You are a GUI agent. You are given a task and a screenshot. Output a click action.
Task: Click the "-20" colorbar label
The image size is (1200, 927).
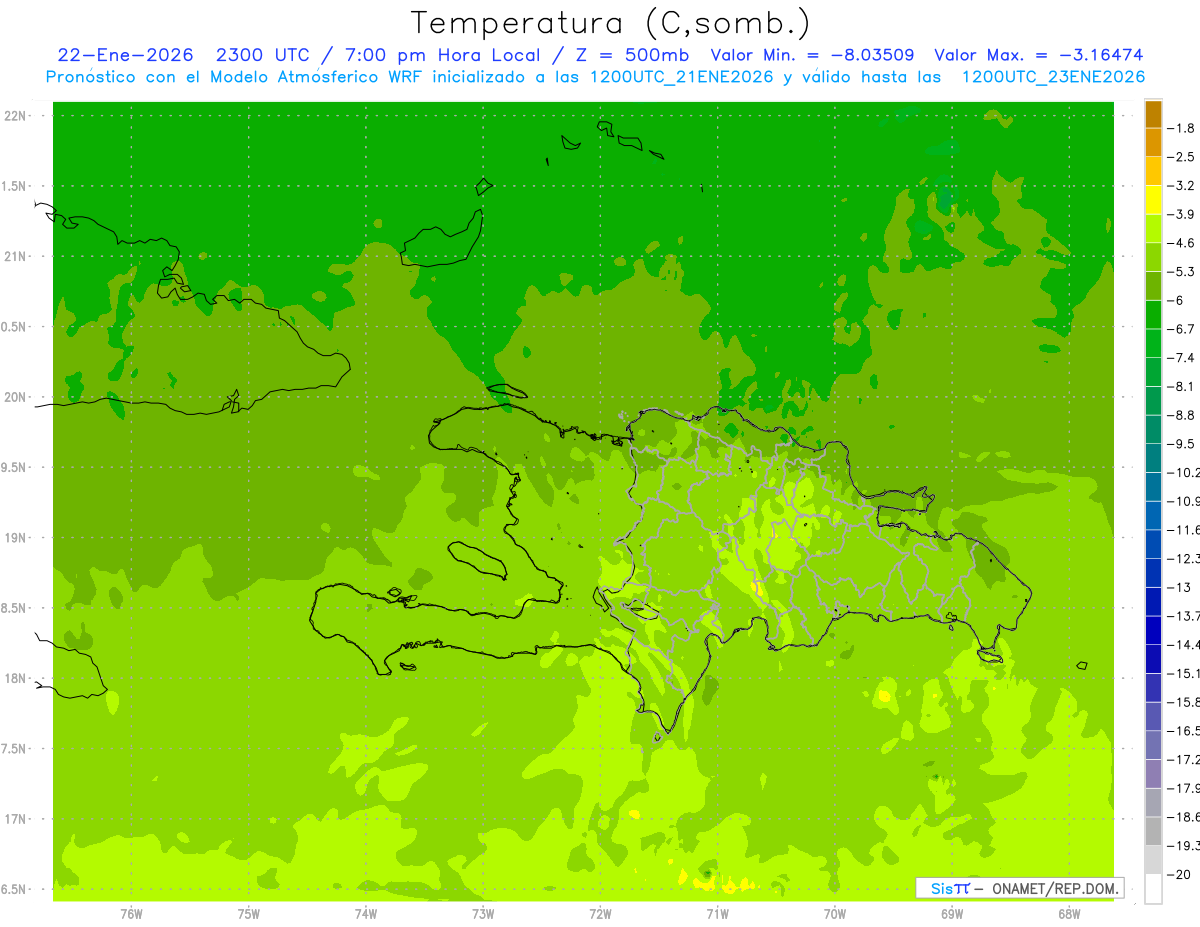pos(1179,874)
